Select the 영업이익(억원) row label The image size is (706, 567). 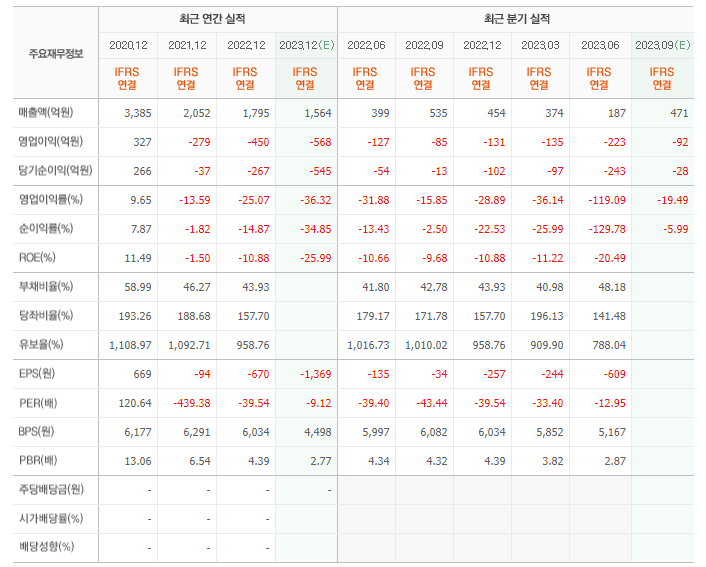(x=50, y=141)
